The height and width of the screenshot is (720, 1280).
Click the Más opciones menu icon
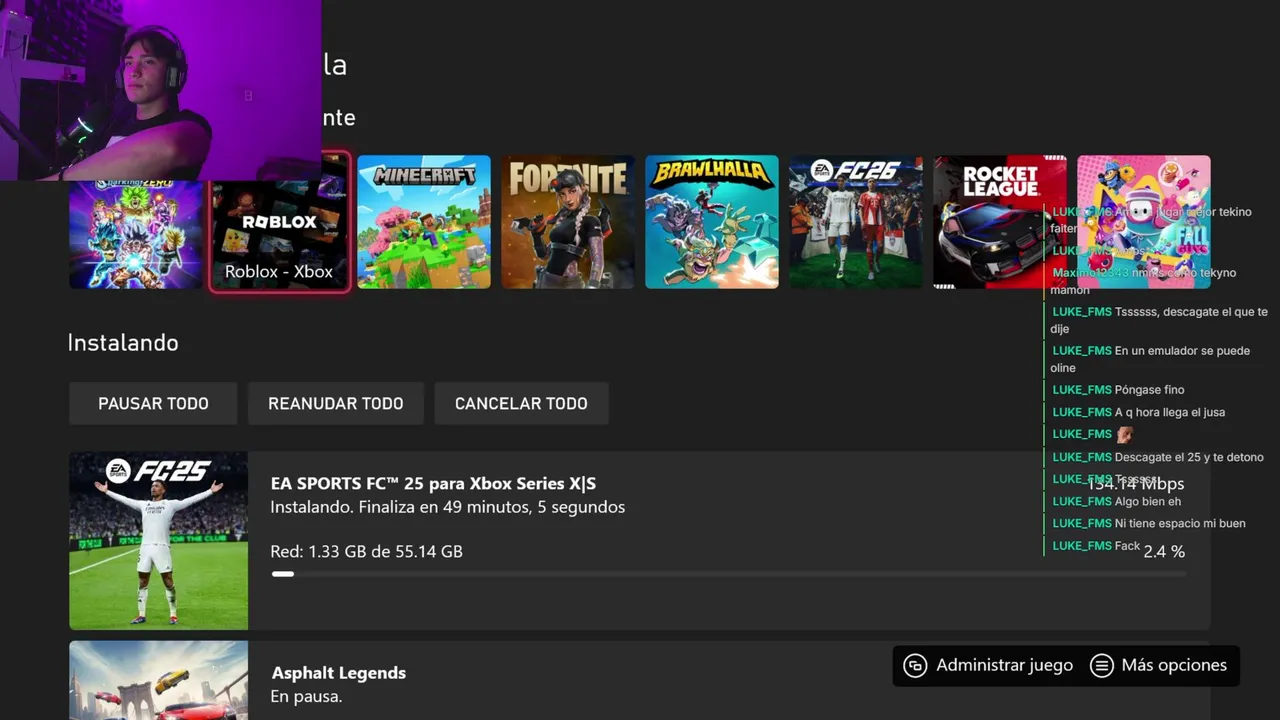(1101, 666)
